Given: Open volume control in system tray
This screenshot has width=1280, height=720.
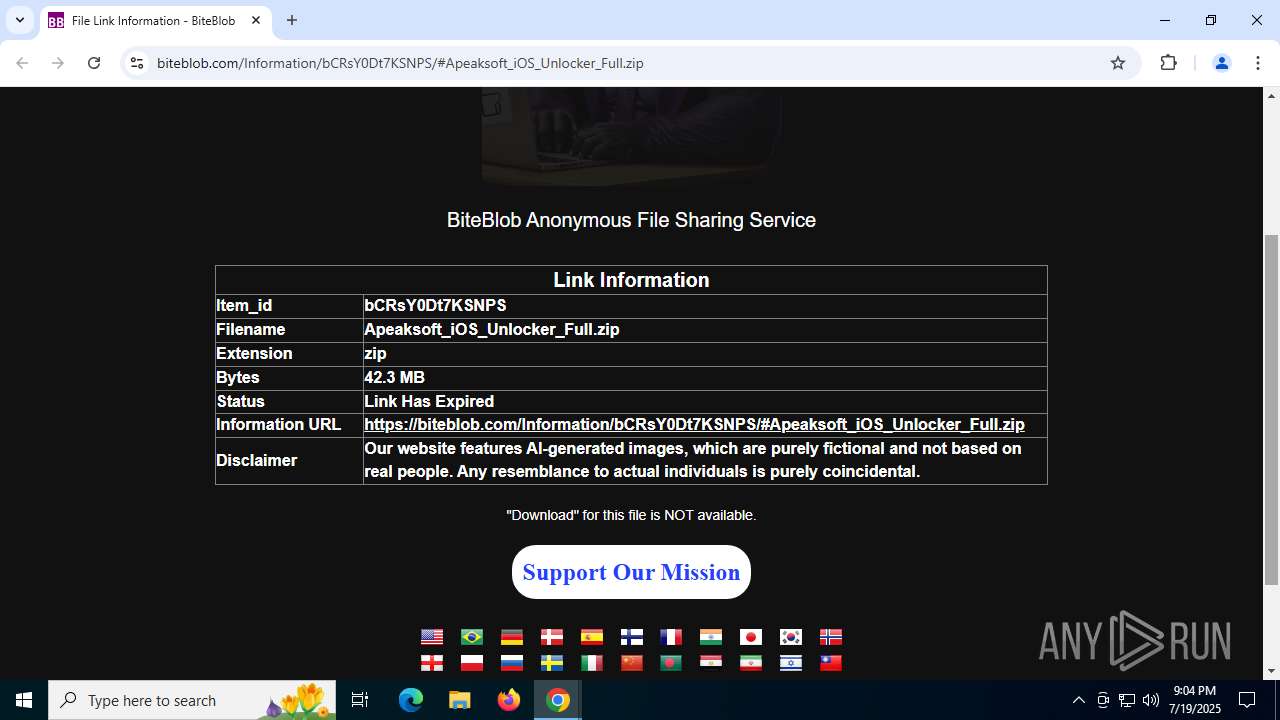Looking at the screenshot, I should point(1150,700).
